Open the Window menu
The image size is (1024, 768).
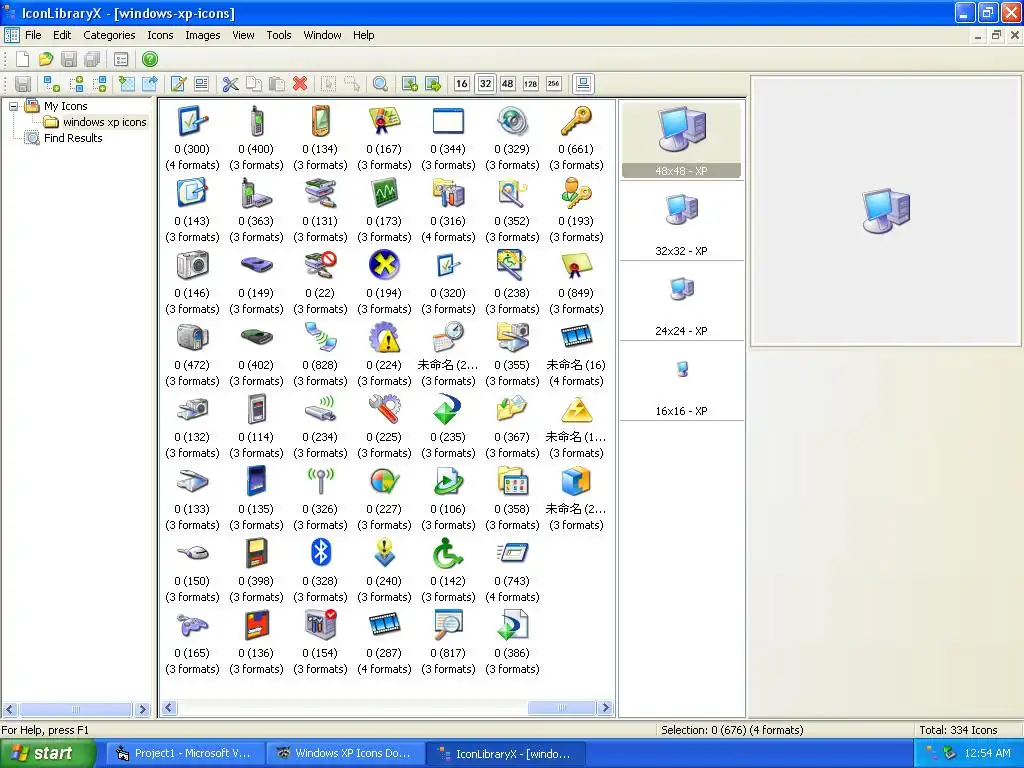322,35
